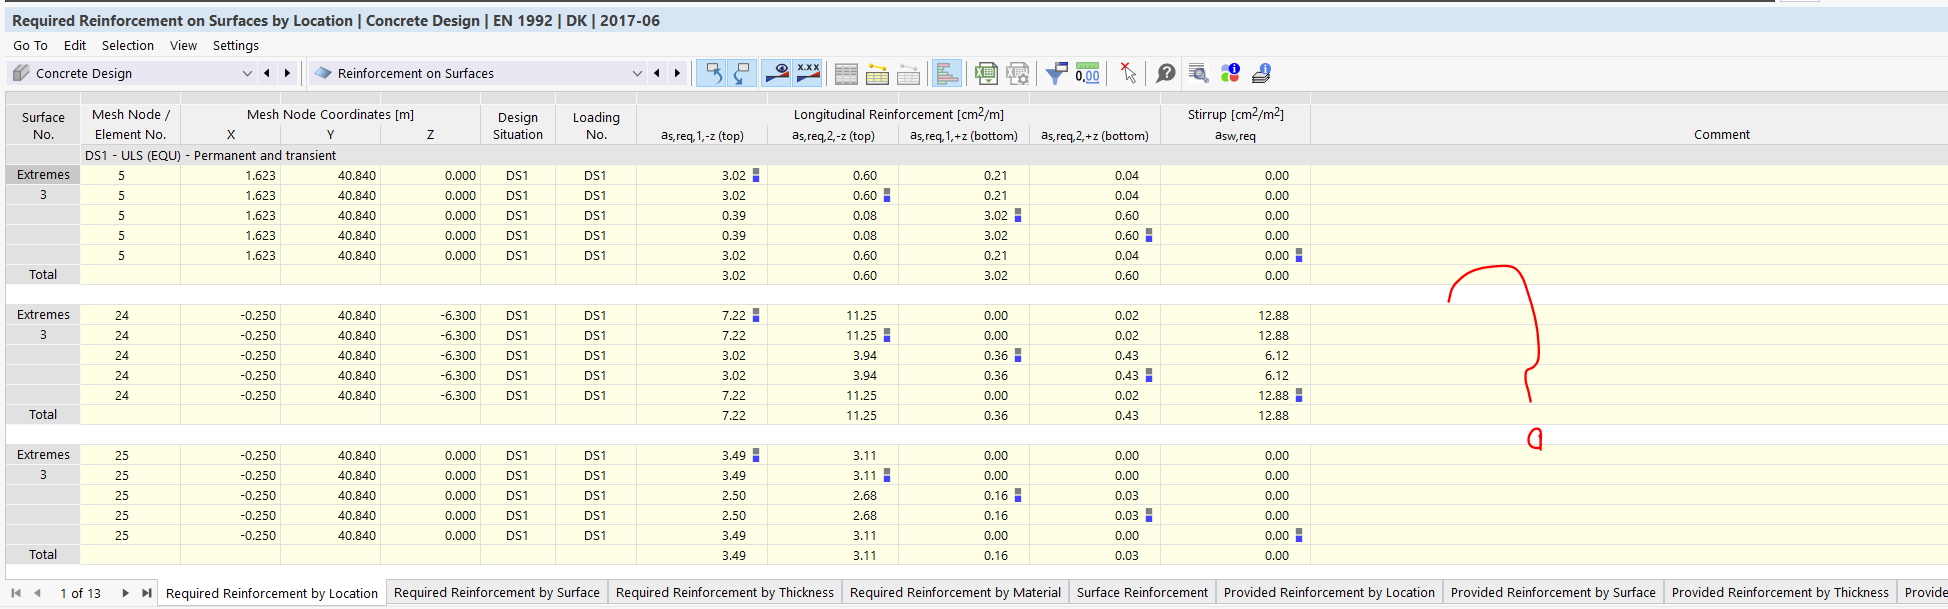Toggle the eye result visibility button
The image size is (1948, 609).
(x=776, y=73)
